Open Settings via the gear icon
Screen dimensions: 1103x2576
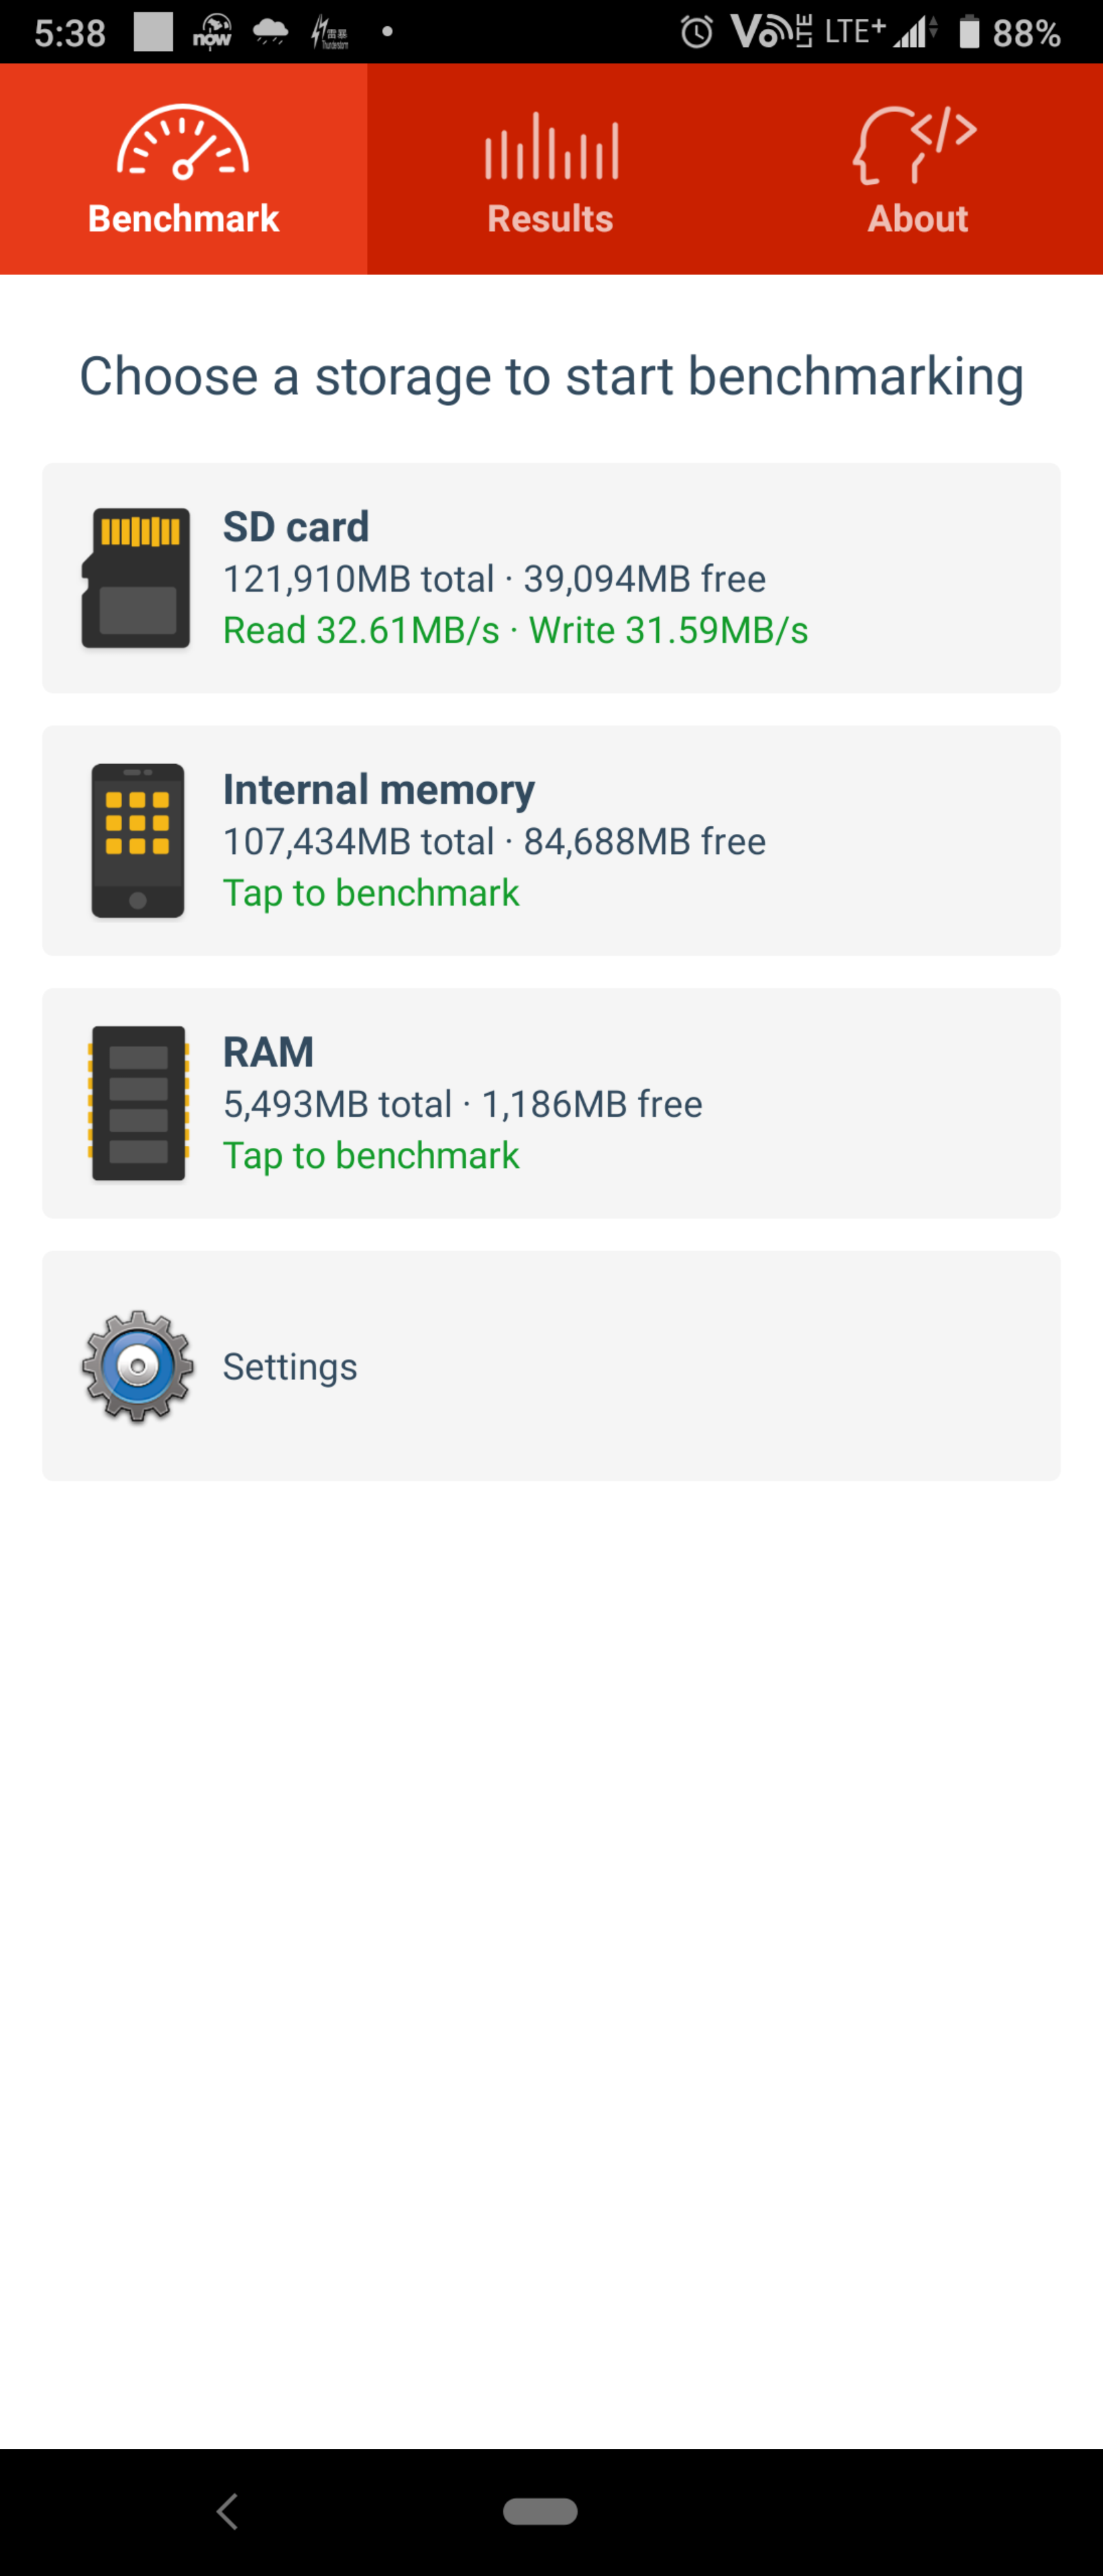(138, 1366)
